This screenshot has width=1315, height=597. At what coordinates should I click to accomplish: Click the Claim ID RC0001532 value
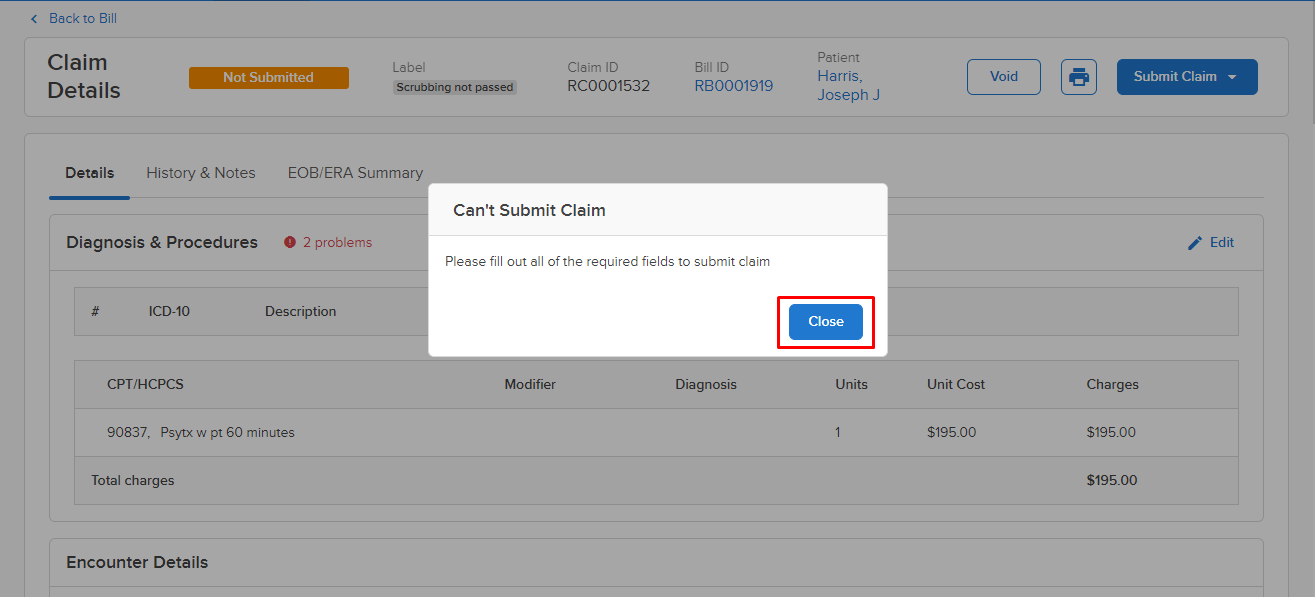[608, 85]
